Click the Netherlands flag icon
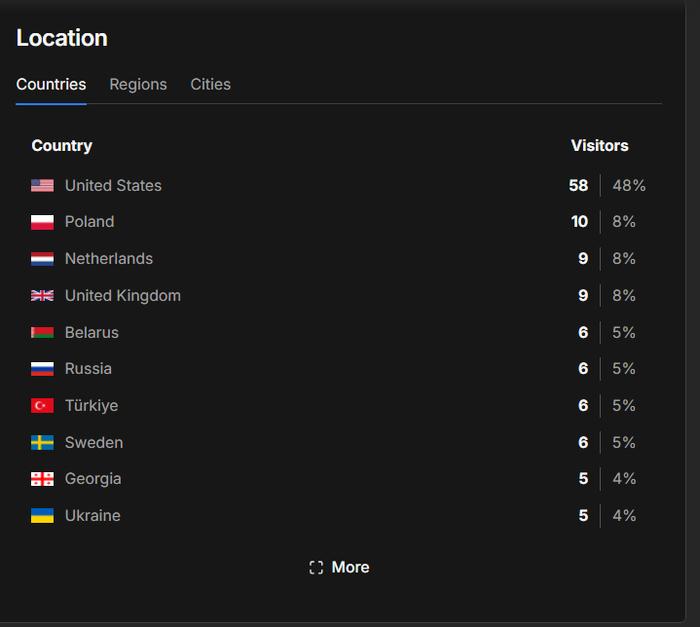 (42, 259)
